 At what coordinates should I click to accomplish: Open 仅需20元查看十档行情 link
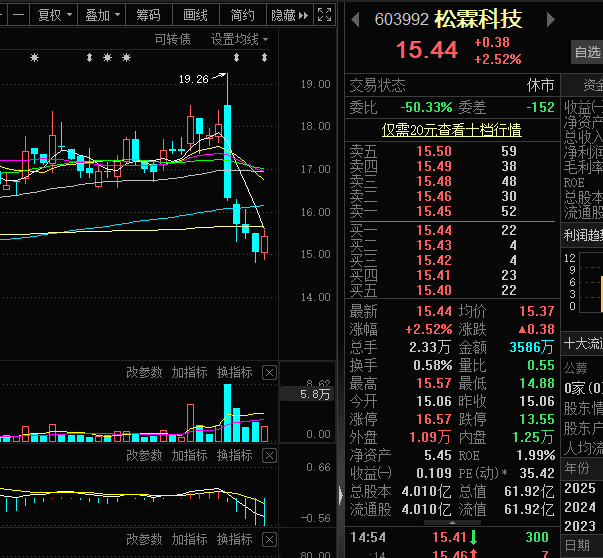[x=451, y=130]
